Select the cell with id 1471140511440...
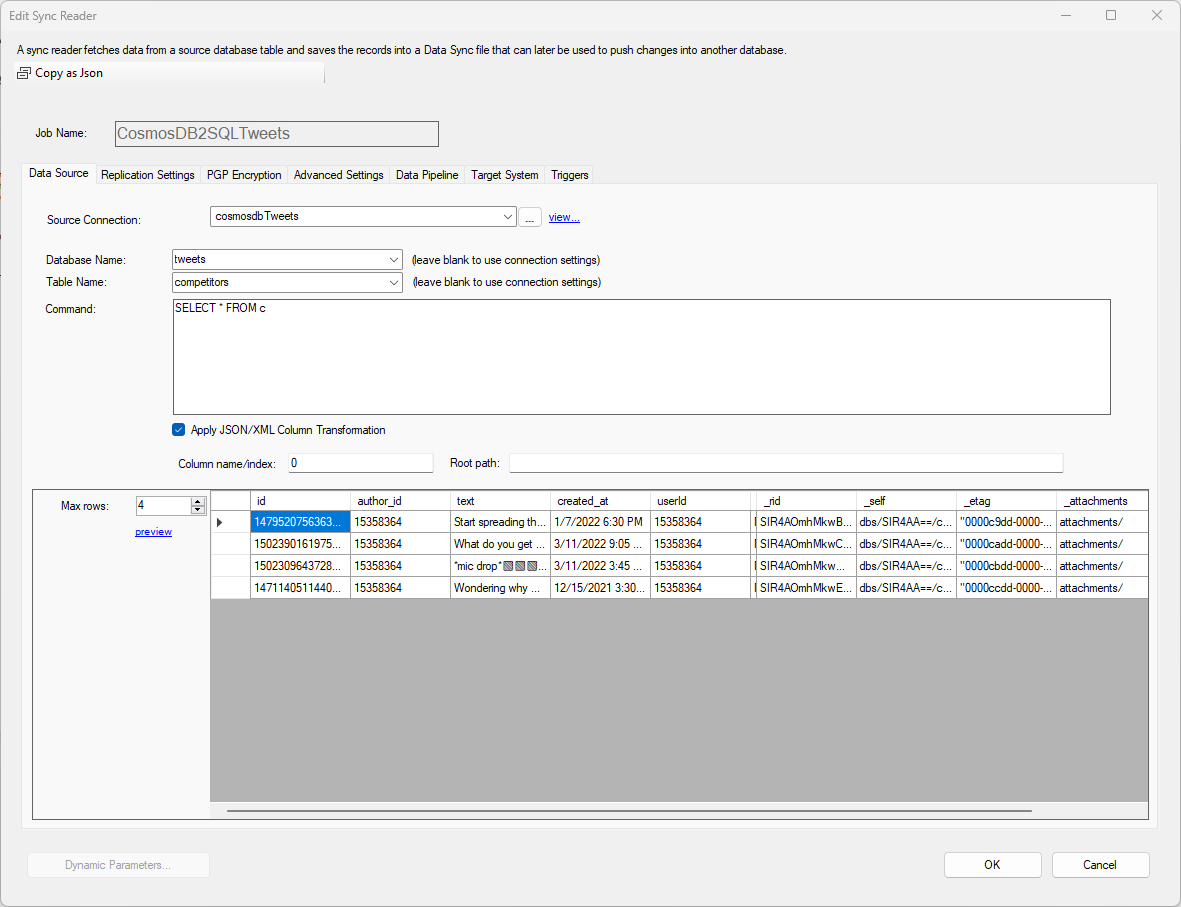1181x907 pixels. click(301, 588)
